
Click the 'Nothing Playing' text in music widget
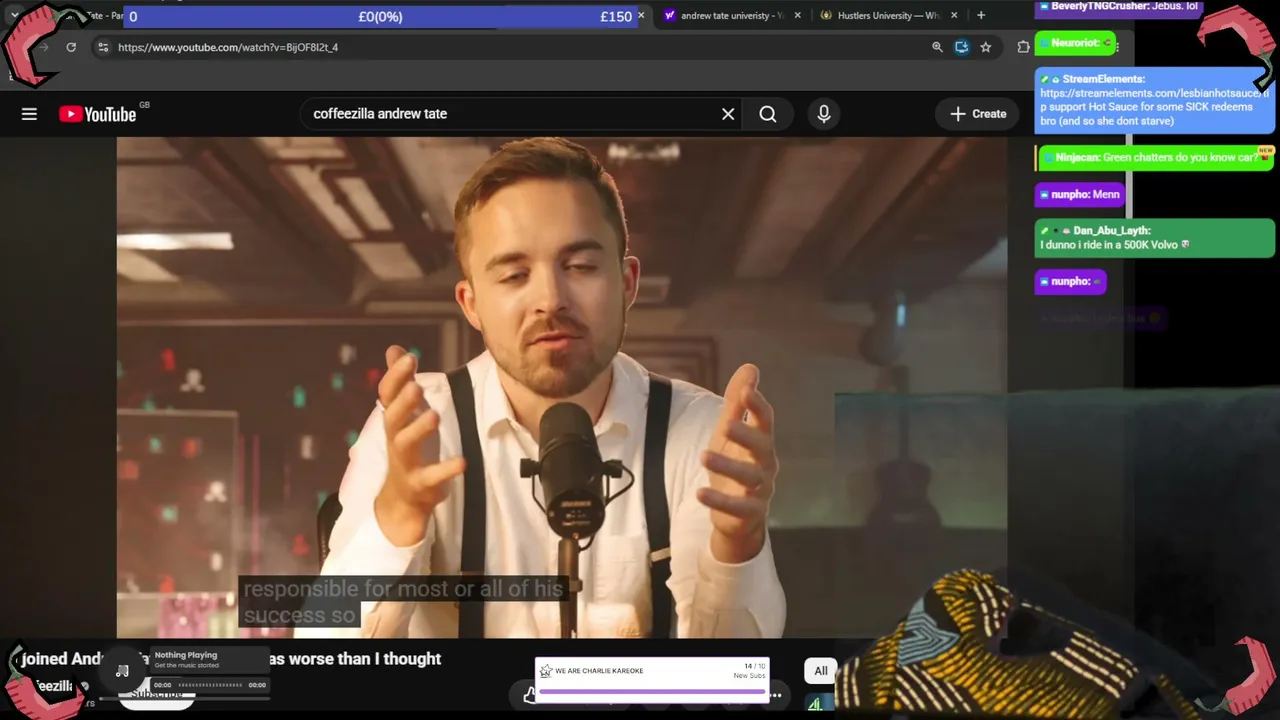[185, 656]
